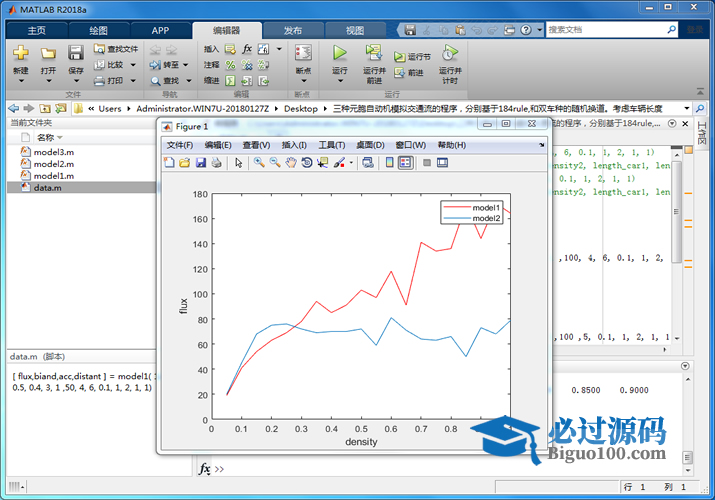Click the 断点 (Breakpoints) icon
Image resolution: width=715 pixels, height=500 pixels.
303,53
